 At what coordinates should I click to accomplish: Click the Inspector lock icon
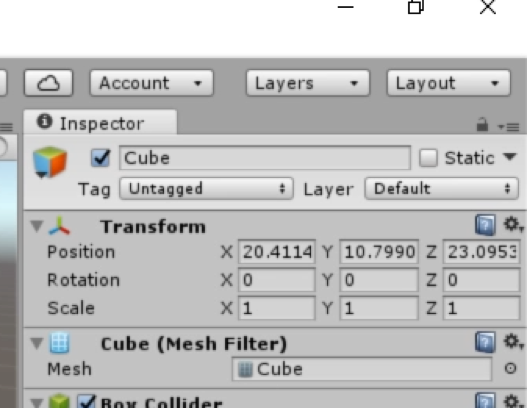[x=482, y=125]
